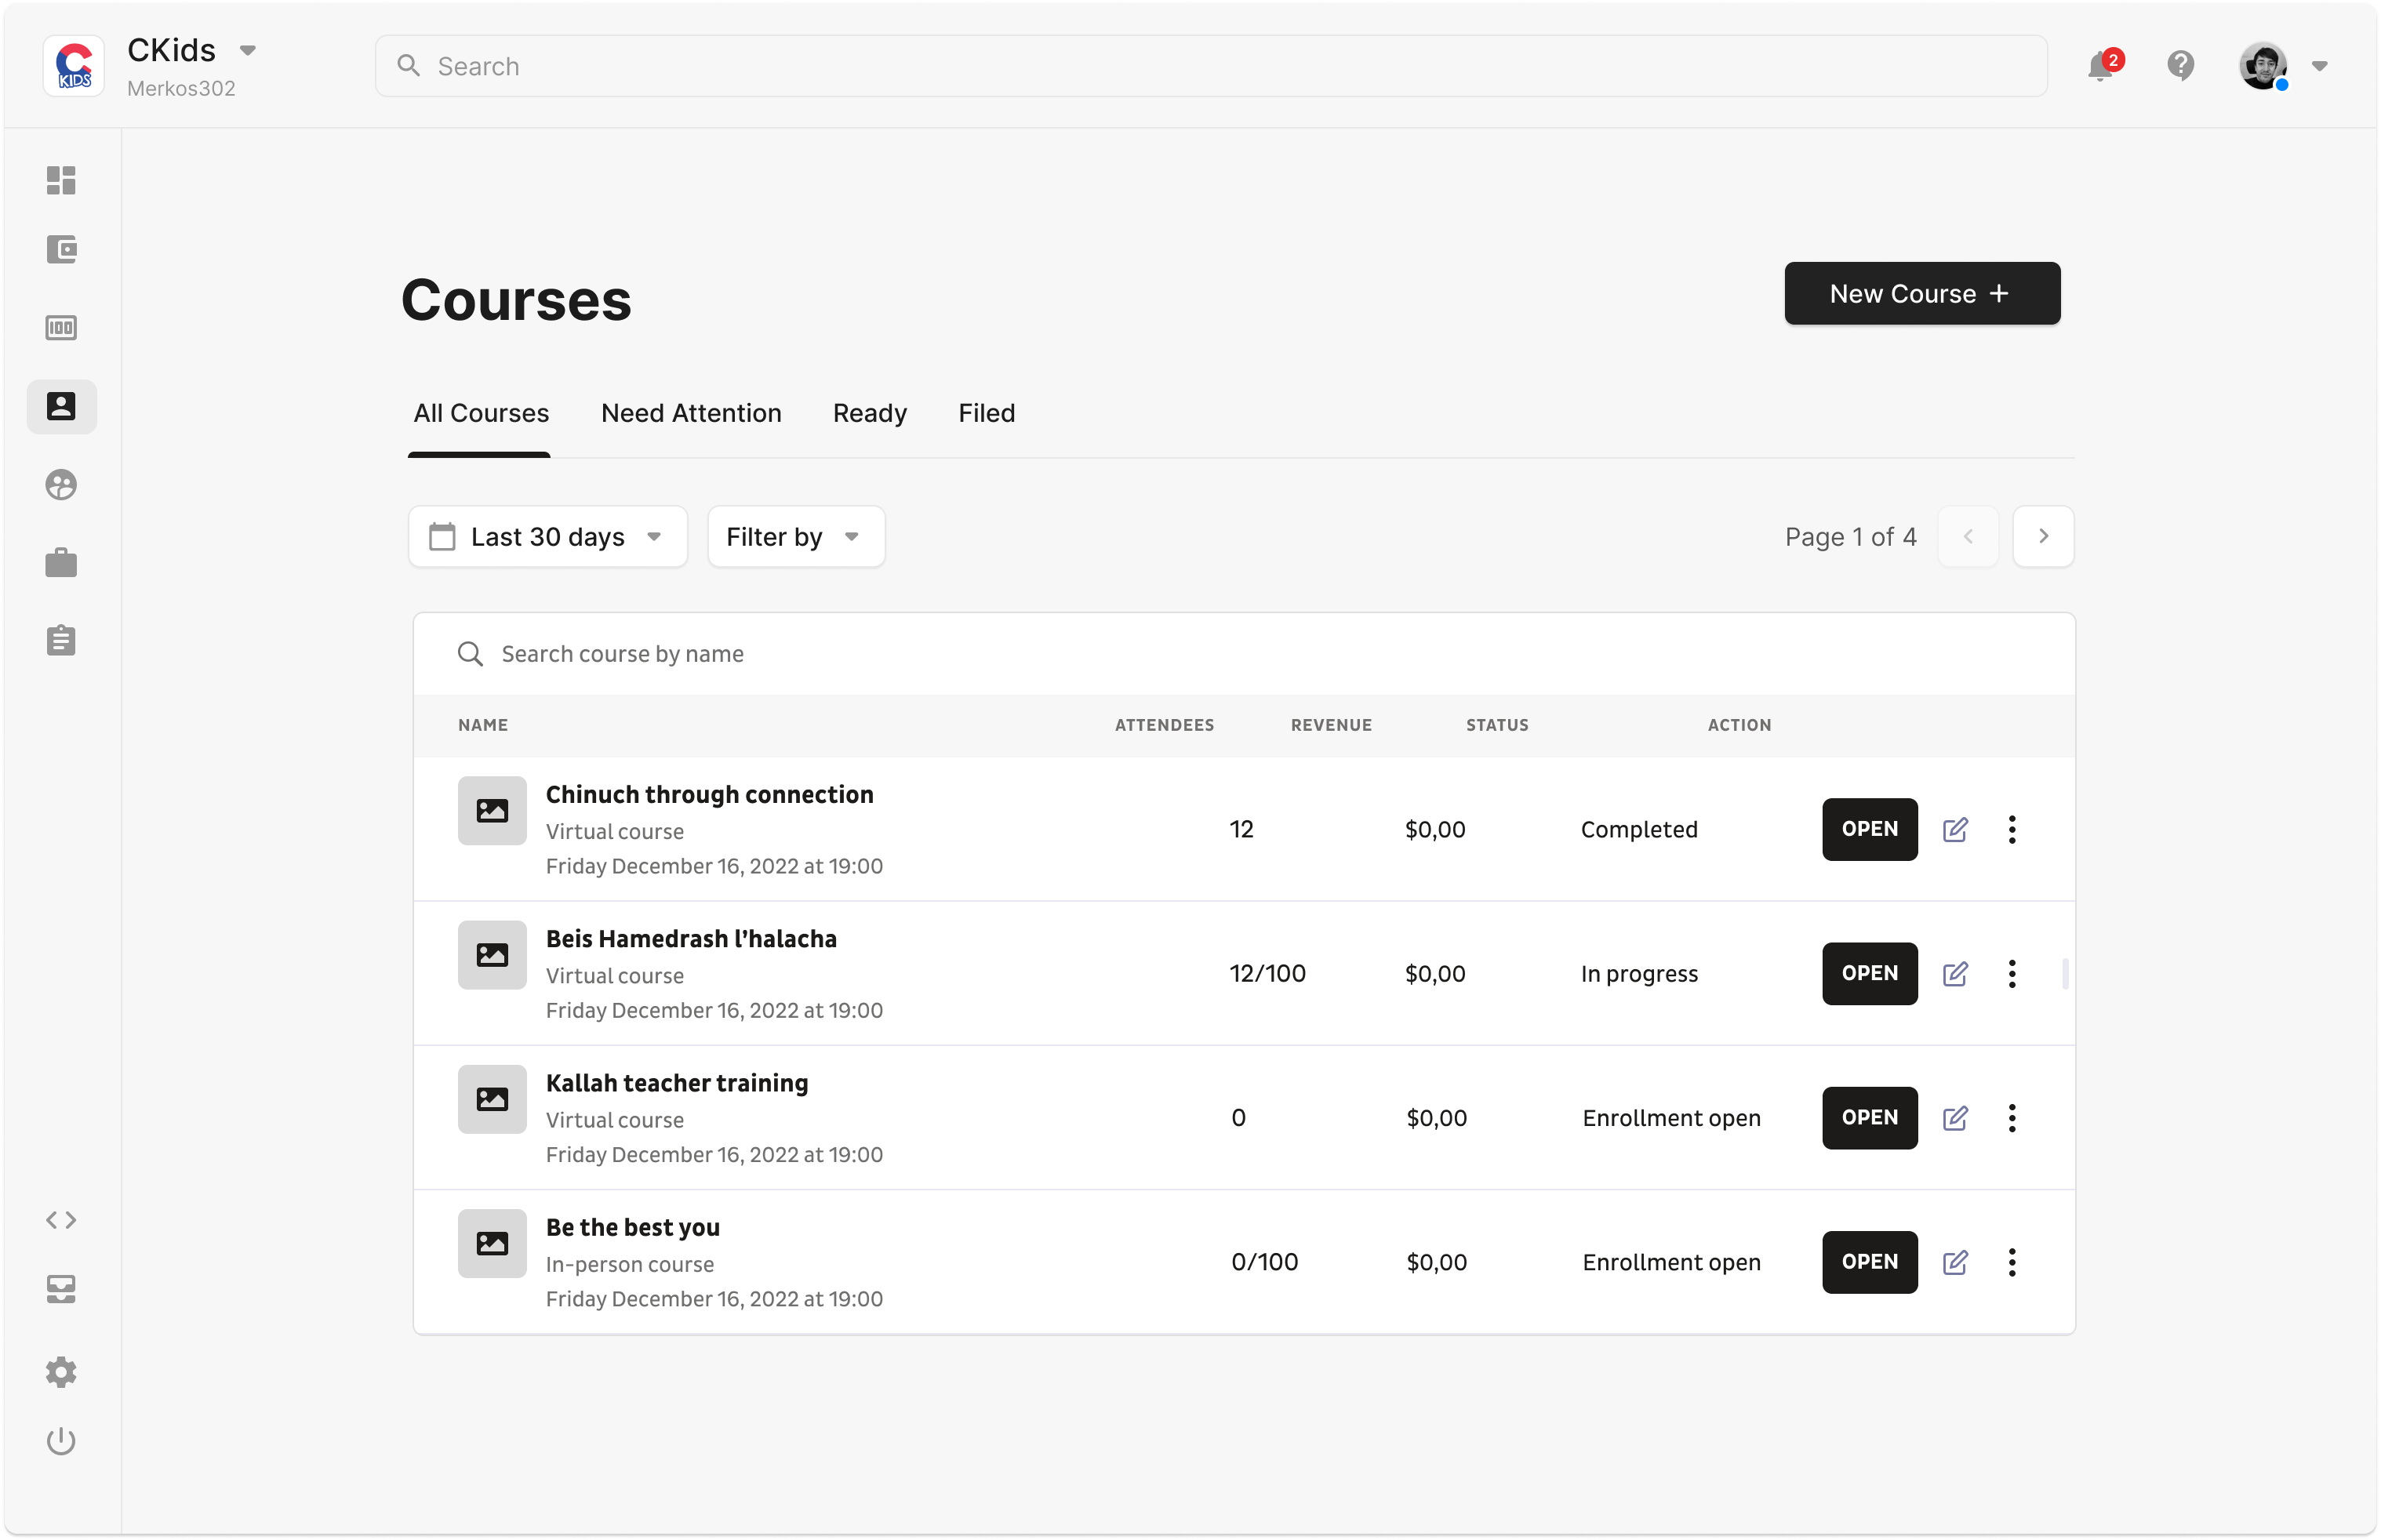Open the briefcase sidebar icon
The width and height of the screenshot is (2381, 1540).
pyautogui.click(x=61, y=563)
